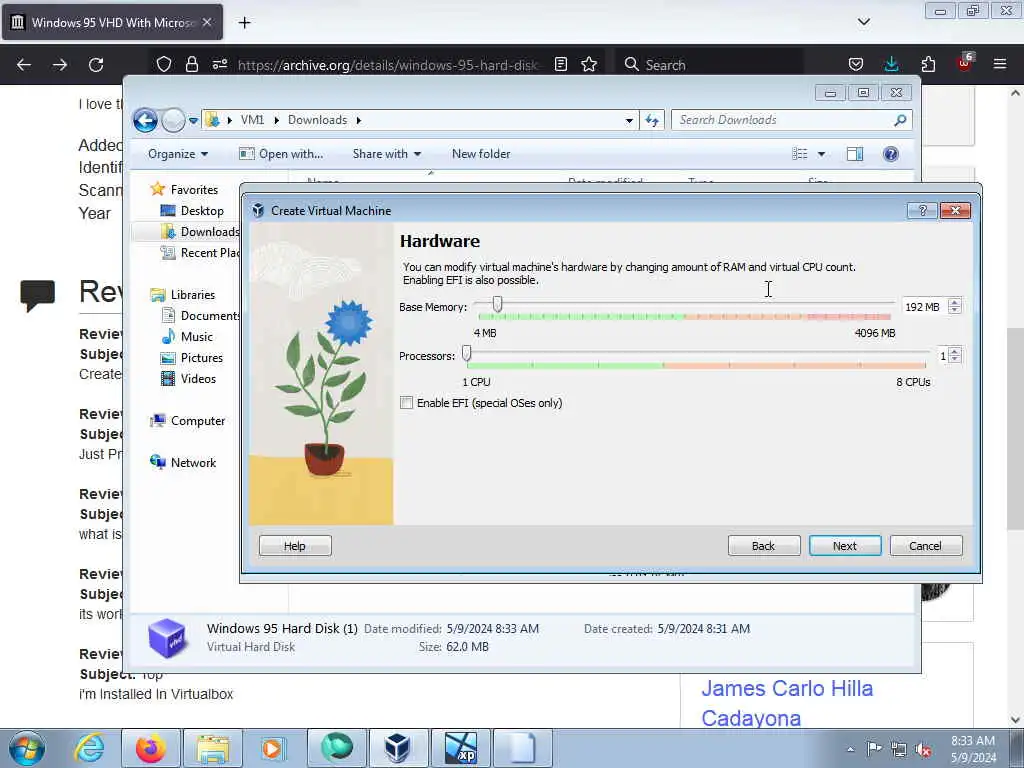Toggle Firefox reader view icon
Screen dimensions: 1024x768
pyautogui.click(x=560, y=64)
